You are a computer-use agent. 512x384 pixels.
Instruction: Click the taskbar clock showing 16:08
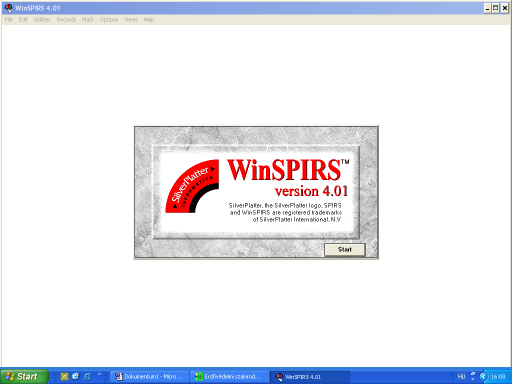498,377
